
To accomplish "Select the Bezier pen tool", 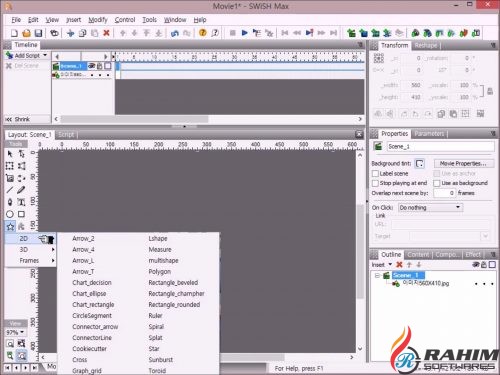I will tap(10, 202).
